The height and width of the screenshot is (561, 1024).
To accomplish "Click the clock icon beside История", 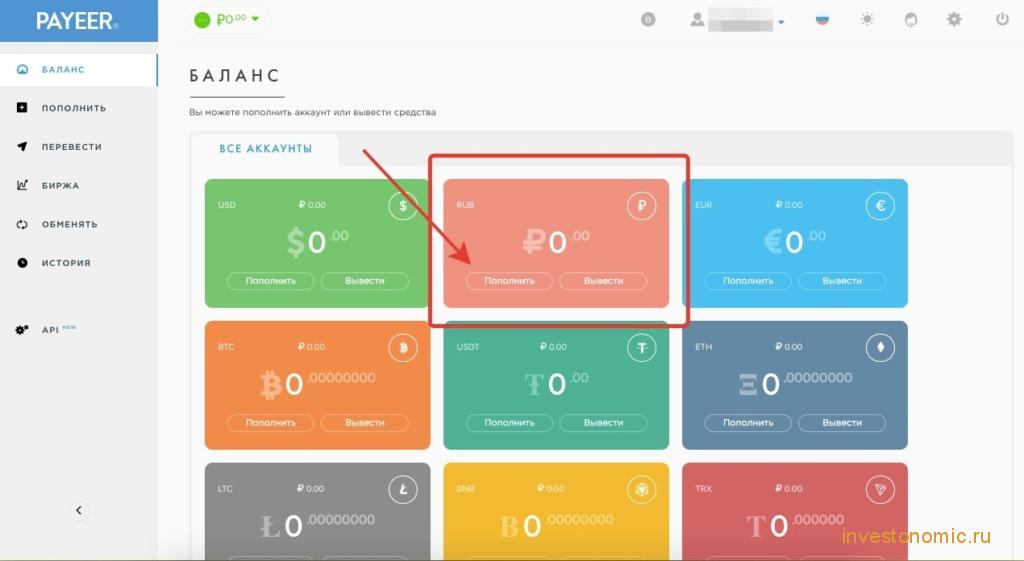I will click(22, 263).
